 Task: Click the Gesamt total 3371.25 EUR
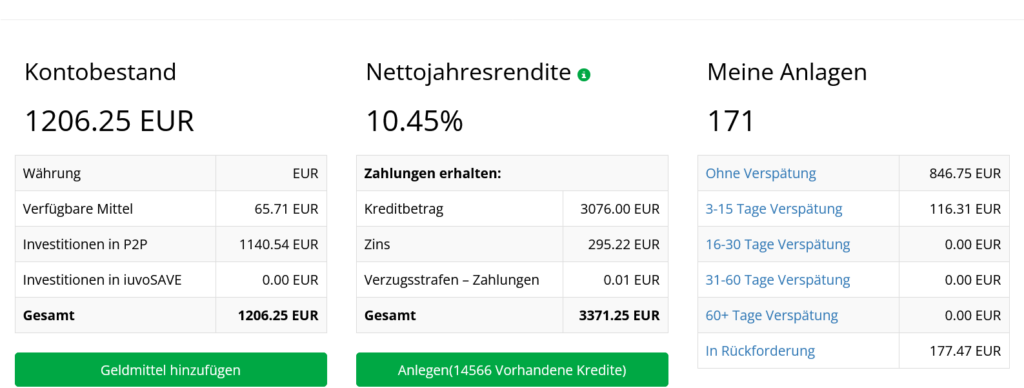[619, 315]
